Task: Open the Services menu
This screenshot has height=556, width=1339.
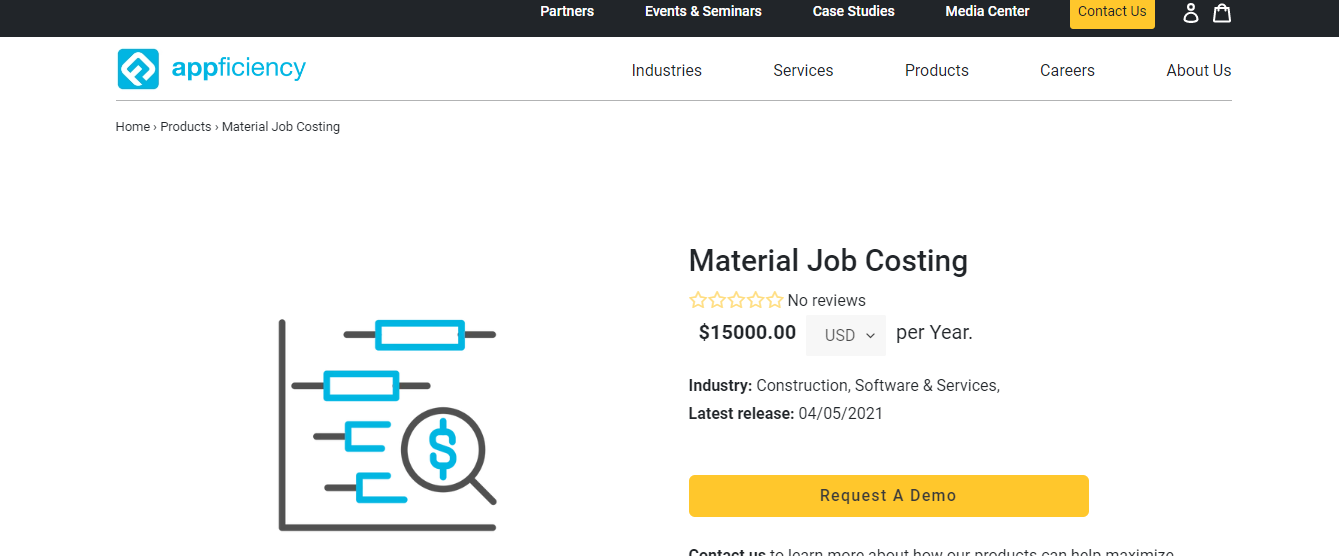Action: coord(803,70)
